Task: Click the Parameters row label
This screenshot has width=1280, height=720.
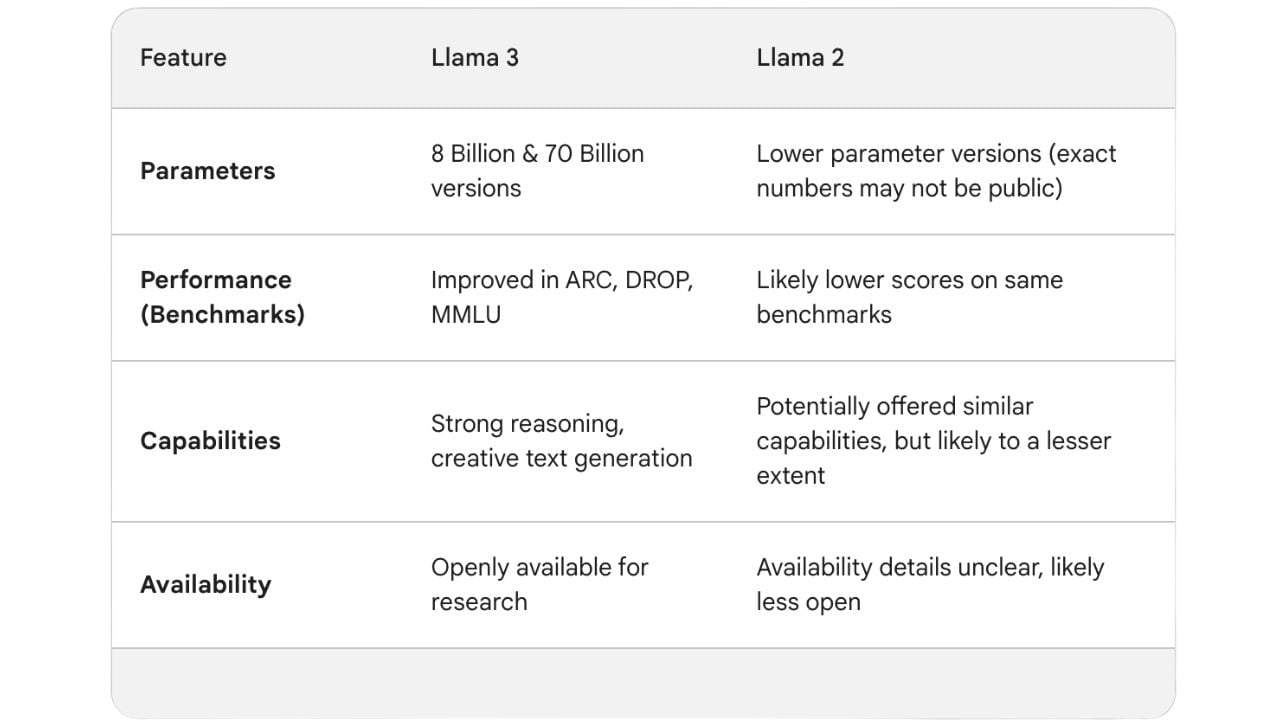Action: coord(207,171)
